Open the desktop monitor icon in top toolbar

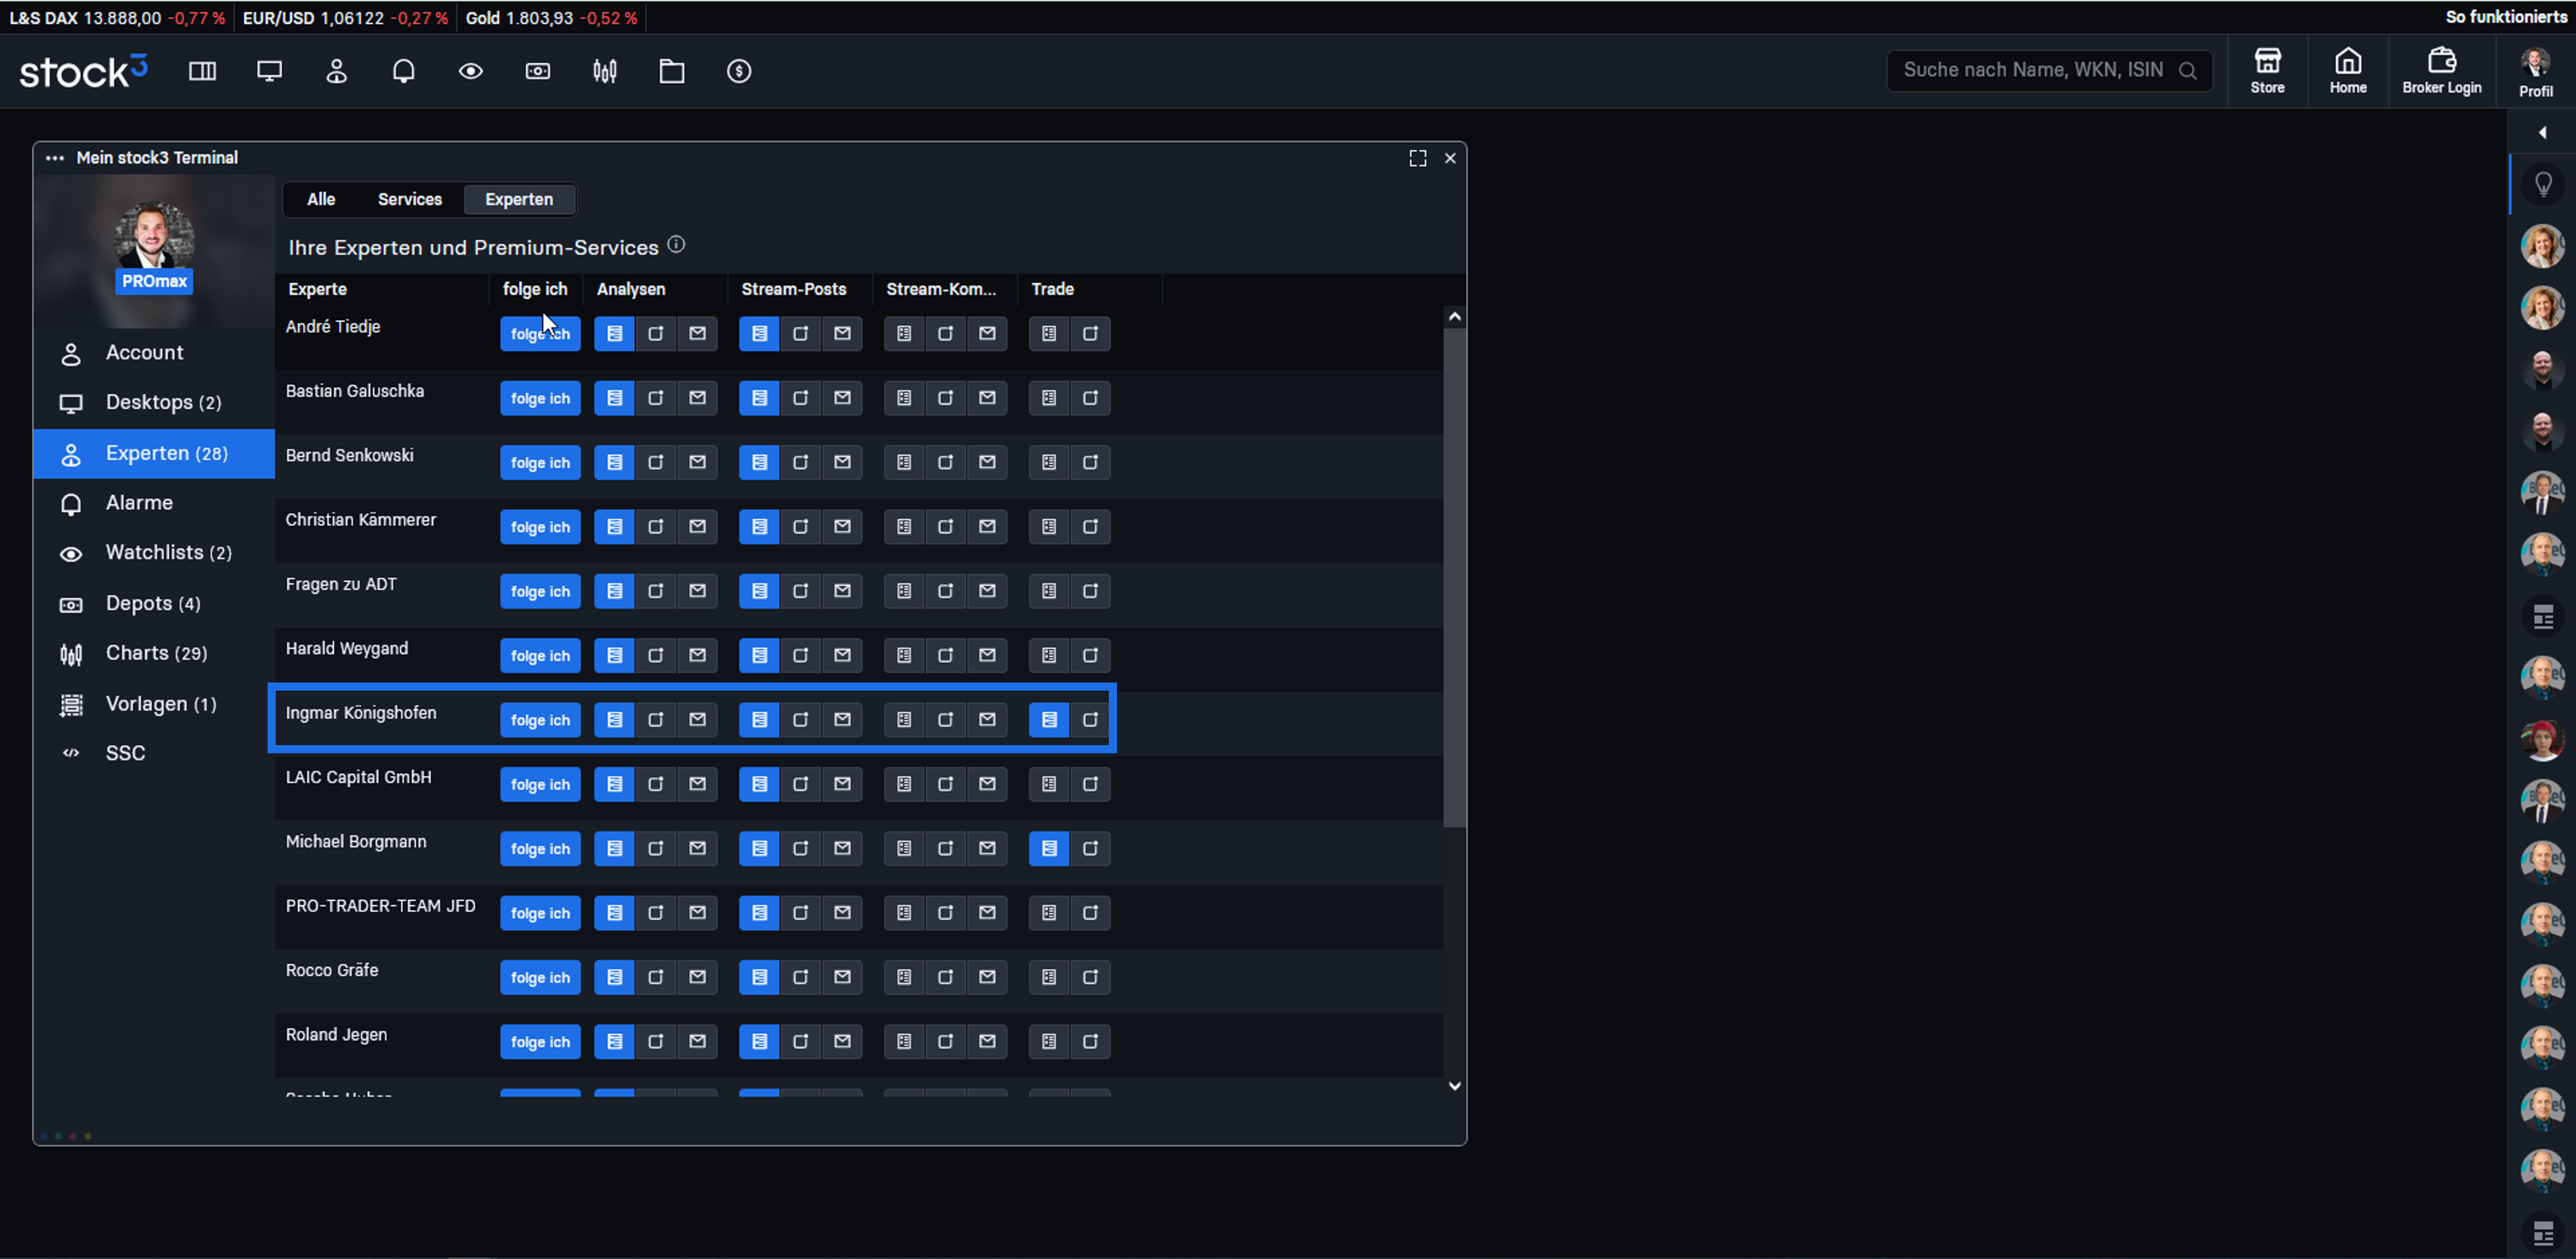coord(269,71)
